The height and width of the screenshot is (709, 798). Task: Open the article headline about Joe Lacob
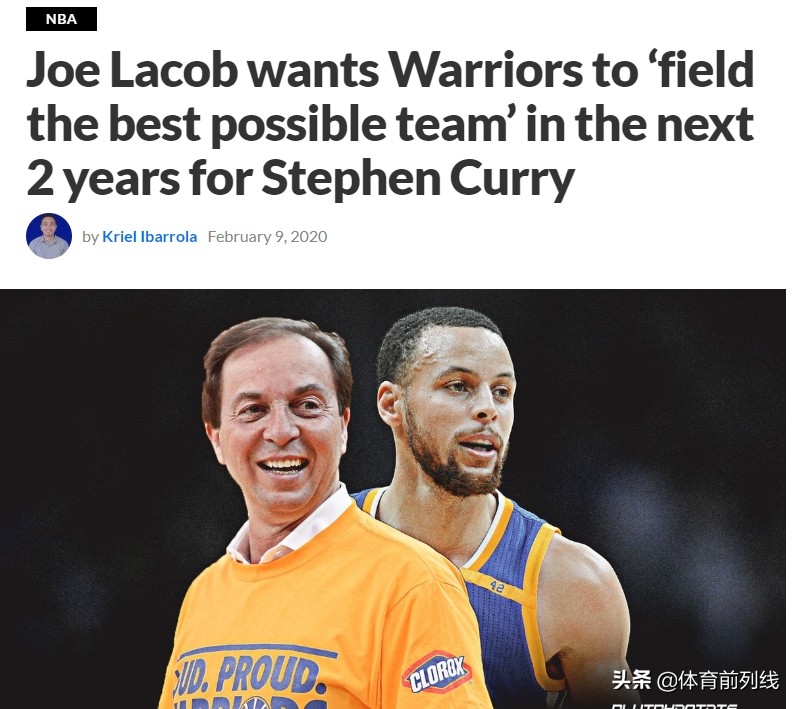click(x=390, y=124)
